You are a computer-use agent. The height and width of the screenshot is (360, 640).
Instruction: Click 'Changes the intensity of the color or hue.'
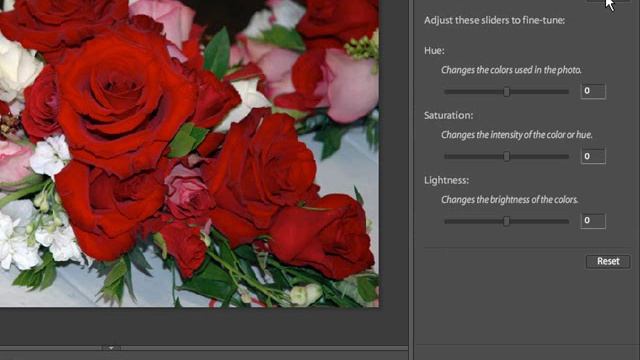(x=517, y=135)
